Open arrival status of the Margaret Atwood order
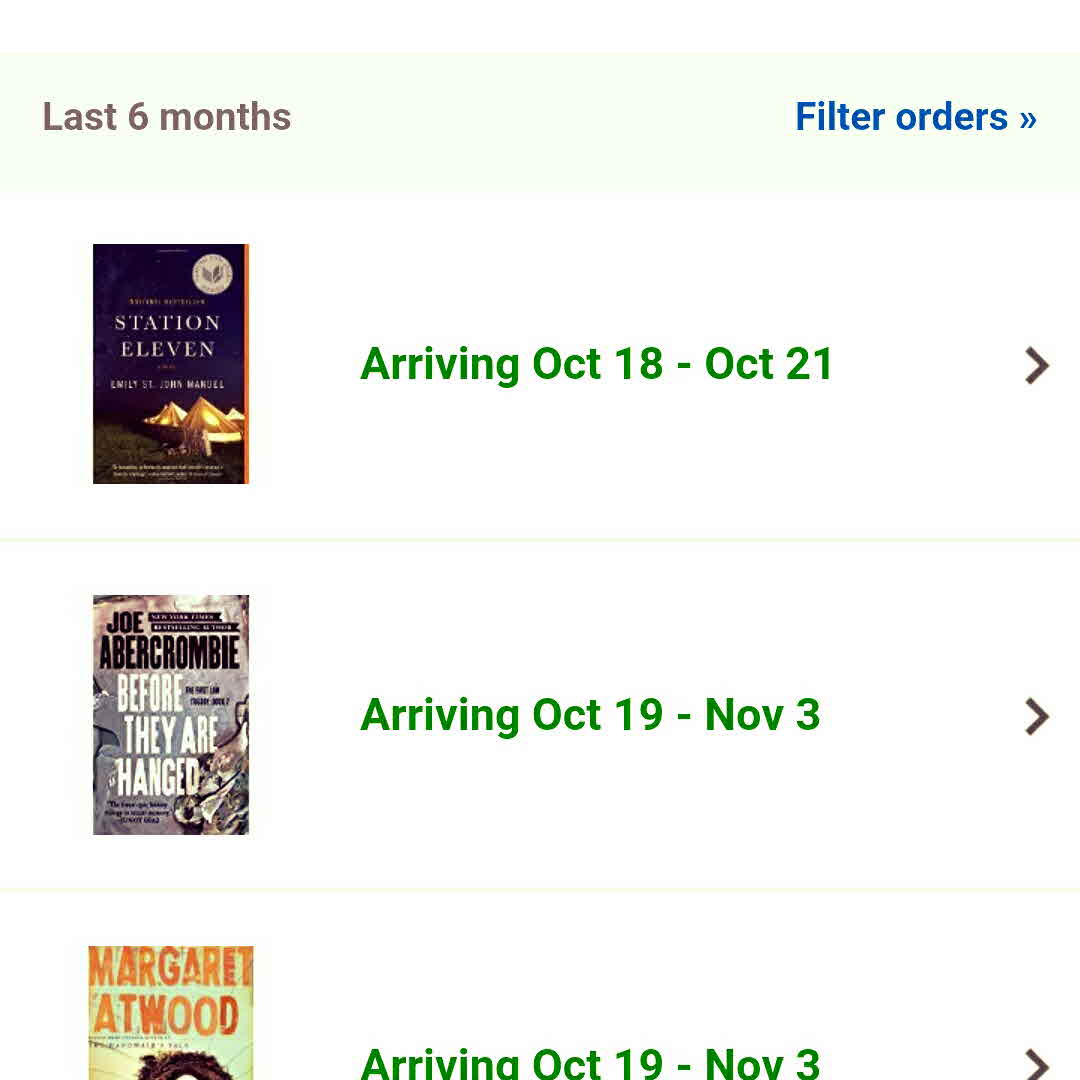 [x=590, y=1062]
